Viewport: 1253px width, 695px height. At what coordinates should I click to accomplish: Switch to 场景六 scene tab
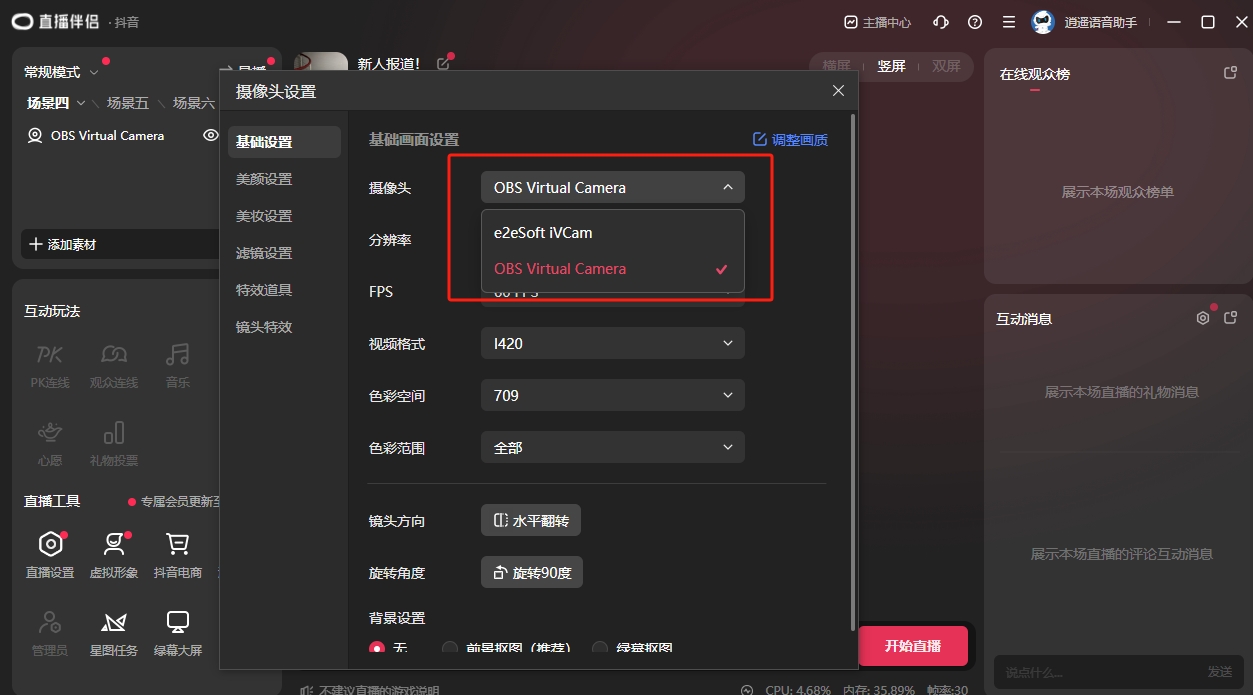point(193,103)
